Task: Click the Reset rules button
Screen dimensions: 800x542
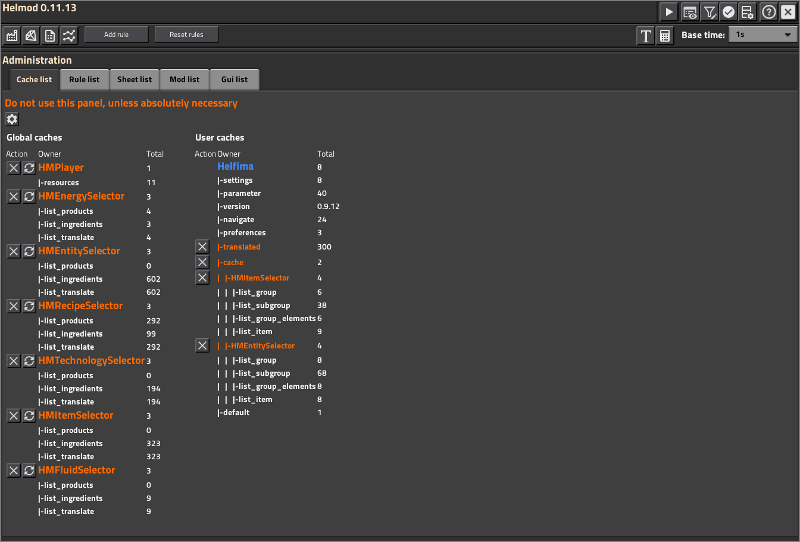Action: (x=186, y=35)
